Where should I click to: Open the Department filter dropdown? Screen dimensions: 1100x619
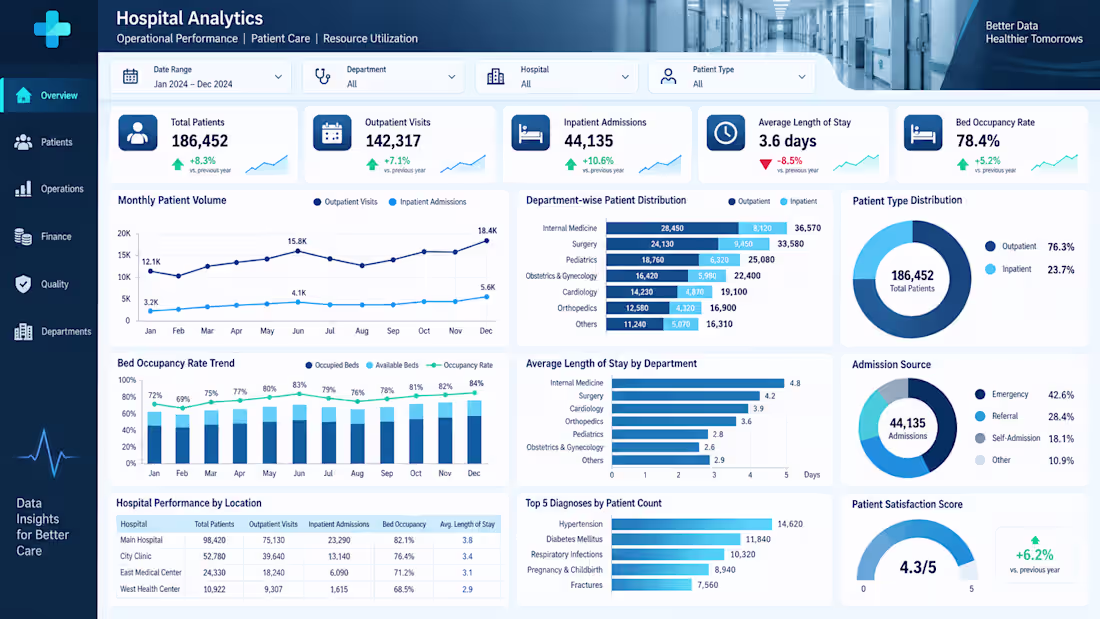pos(384,77)
